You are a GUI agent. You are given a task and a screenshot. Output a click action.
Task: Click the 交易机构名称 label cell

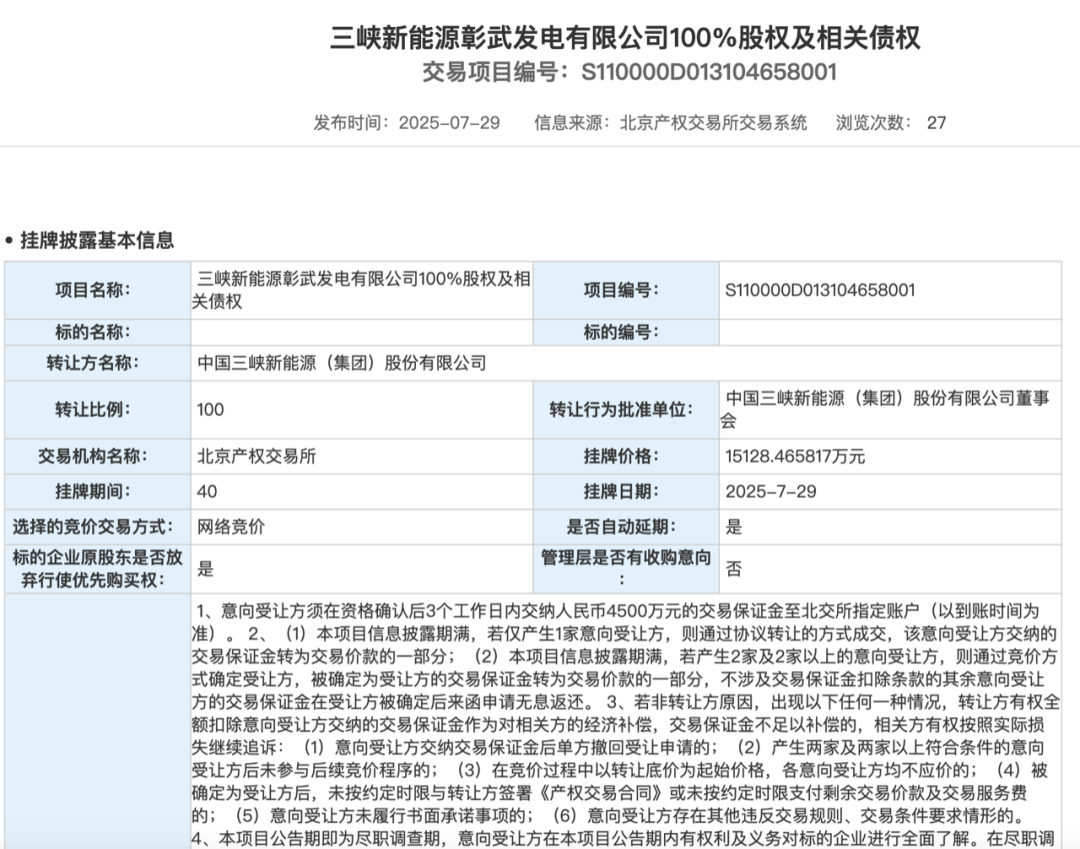(98, 457)
